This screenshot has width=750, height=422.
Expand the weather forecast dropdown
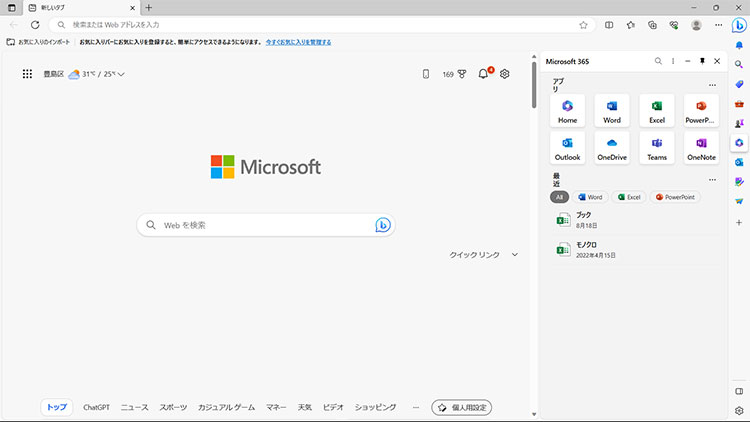click(121, 74)
